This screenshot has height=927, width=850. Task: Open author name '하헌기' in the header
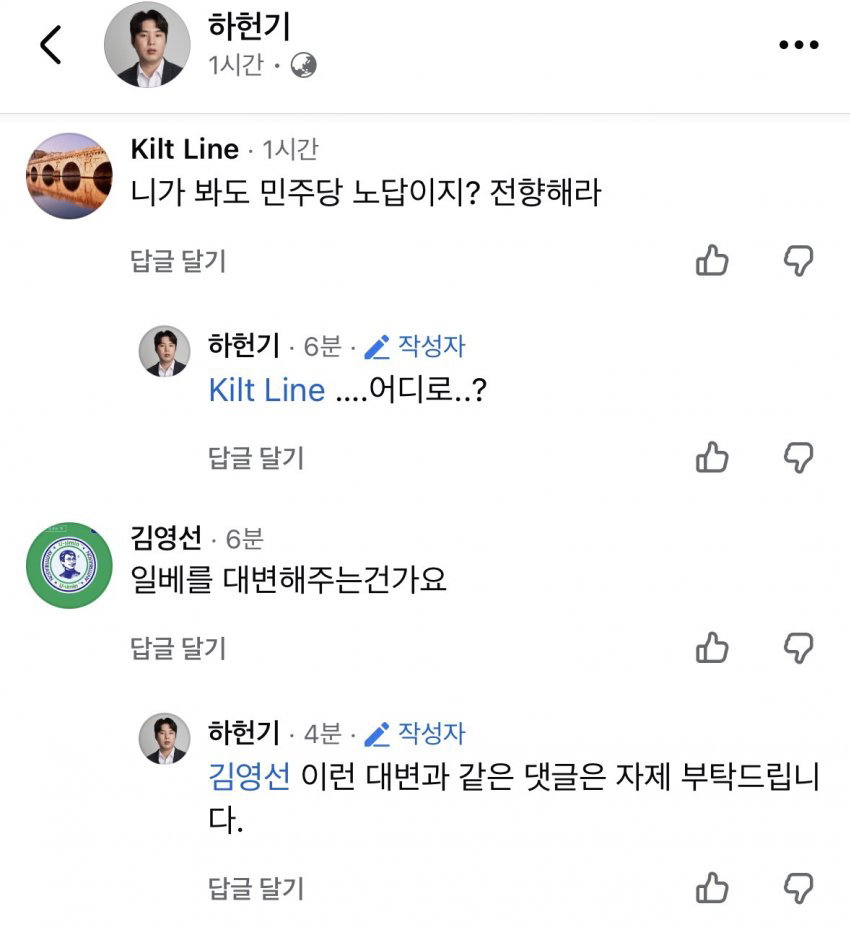249,27
